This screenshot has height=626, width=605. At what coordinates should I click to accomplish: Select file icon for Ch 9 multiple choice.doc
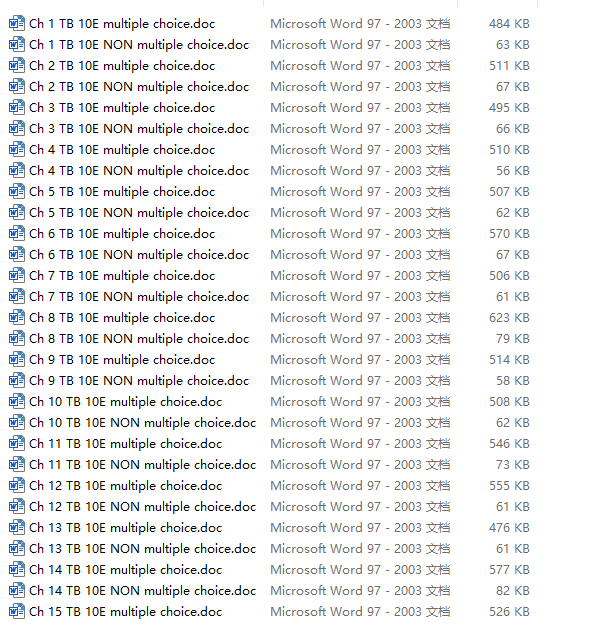[16, 359]
